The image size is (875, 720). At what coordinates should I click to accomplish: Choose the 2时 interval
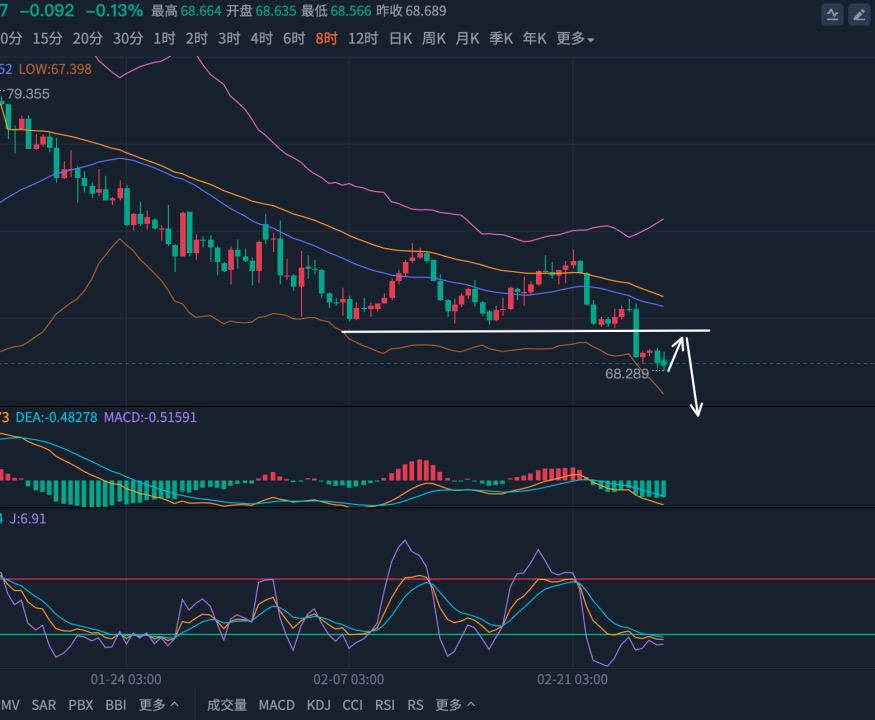point(196,39)
